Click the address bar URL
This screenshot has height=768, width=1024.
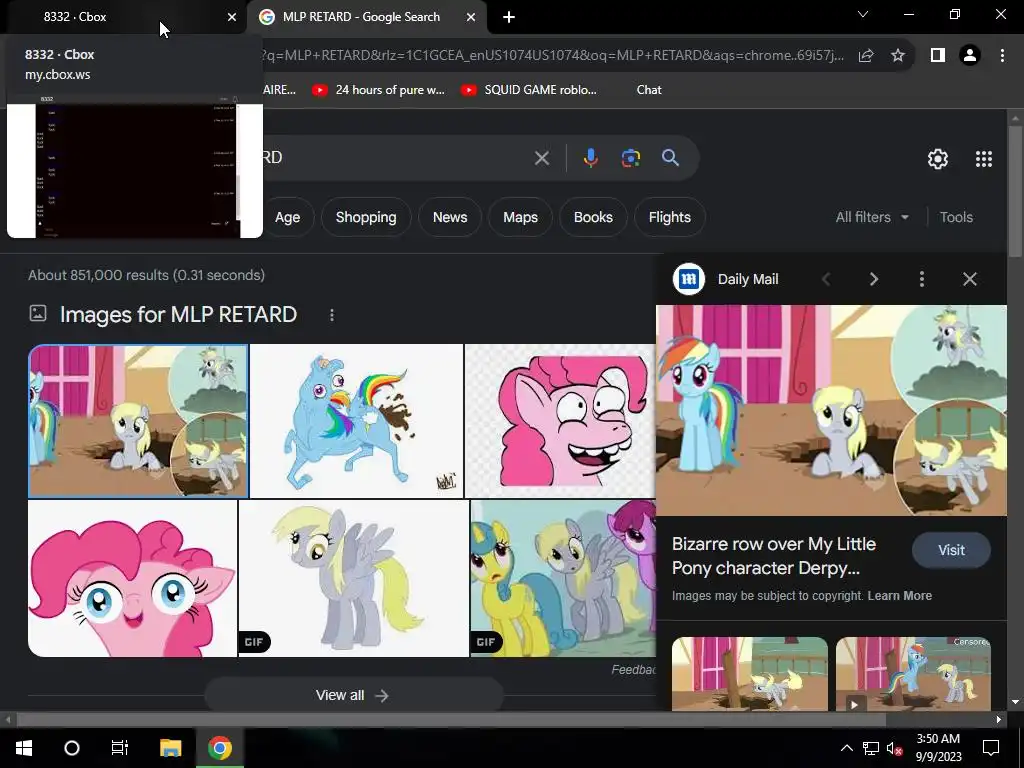click(x=552, y=56)
